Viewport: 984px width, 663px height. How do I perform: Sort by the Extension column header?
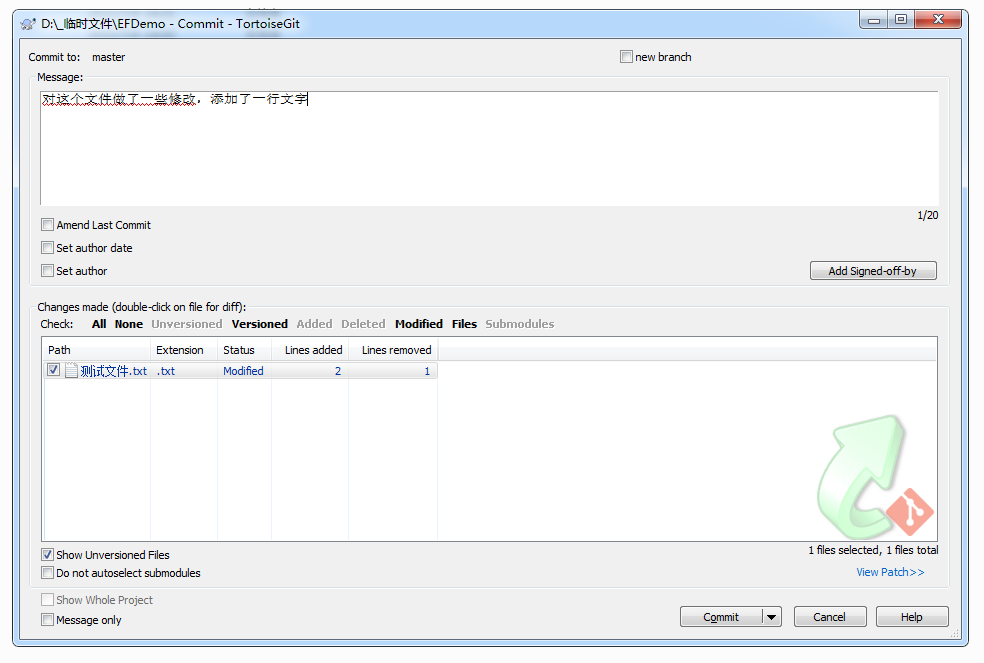(x=184, y=350)
